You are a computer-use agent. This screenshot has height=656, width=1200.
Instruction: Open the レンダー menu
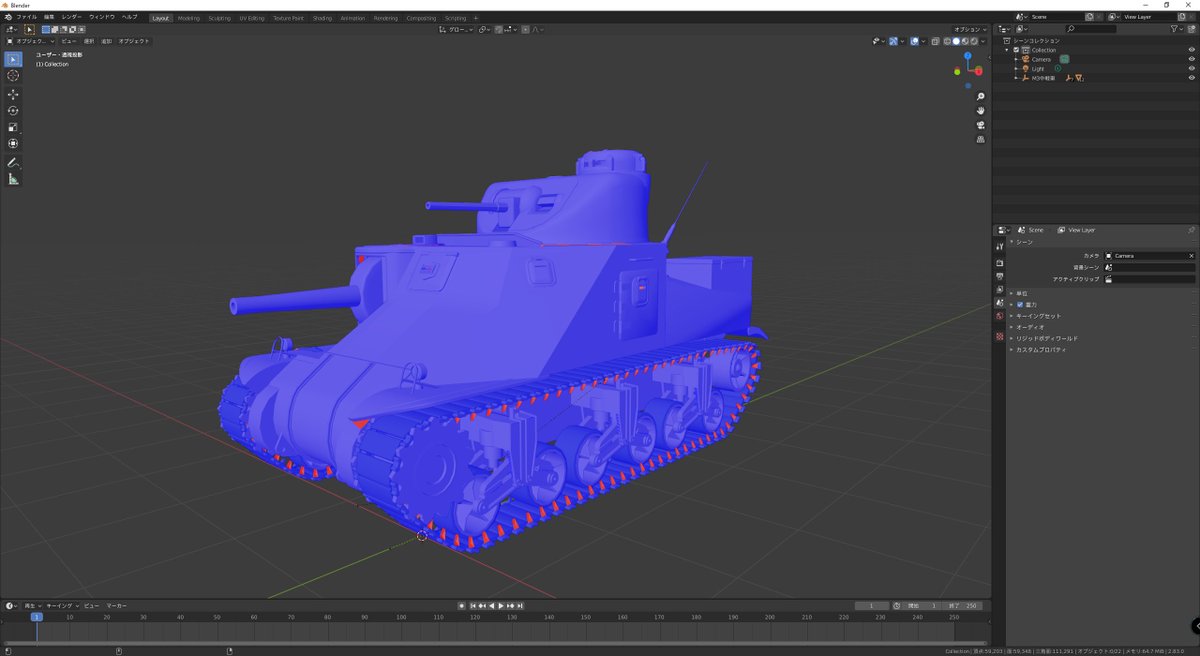pos(72,17)
